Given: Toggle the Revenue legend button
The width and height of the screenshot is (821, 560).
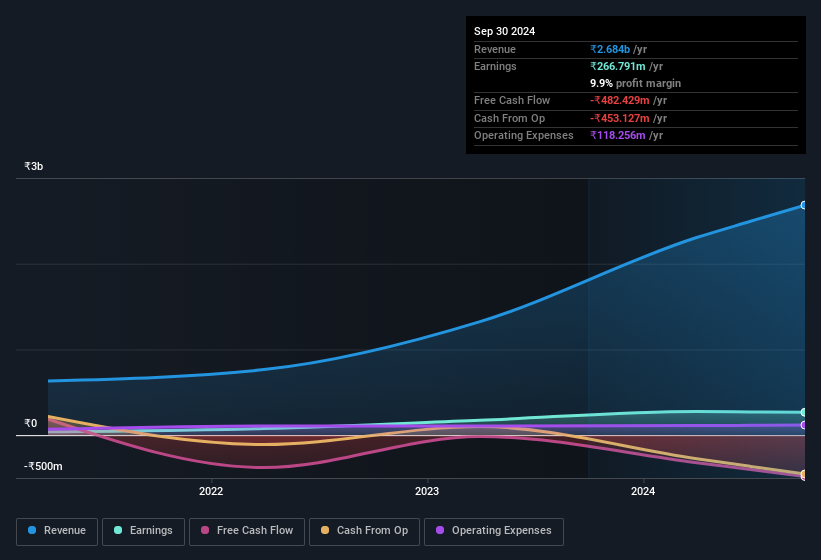Looking at the screenshot, I should point(57,531).
